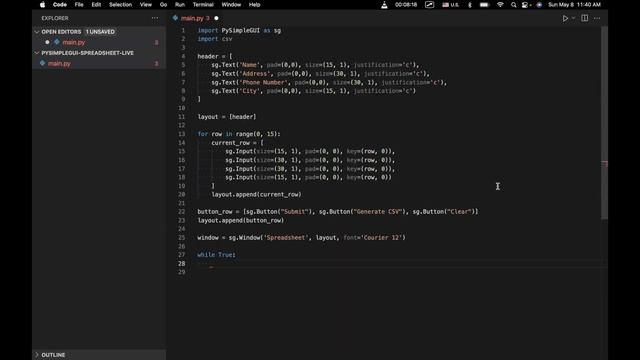Open the editor More Actions ellipsis

(x=597, y=18)
